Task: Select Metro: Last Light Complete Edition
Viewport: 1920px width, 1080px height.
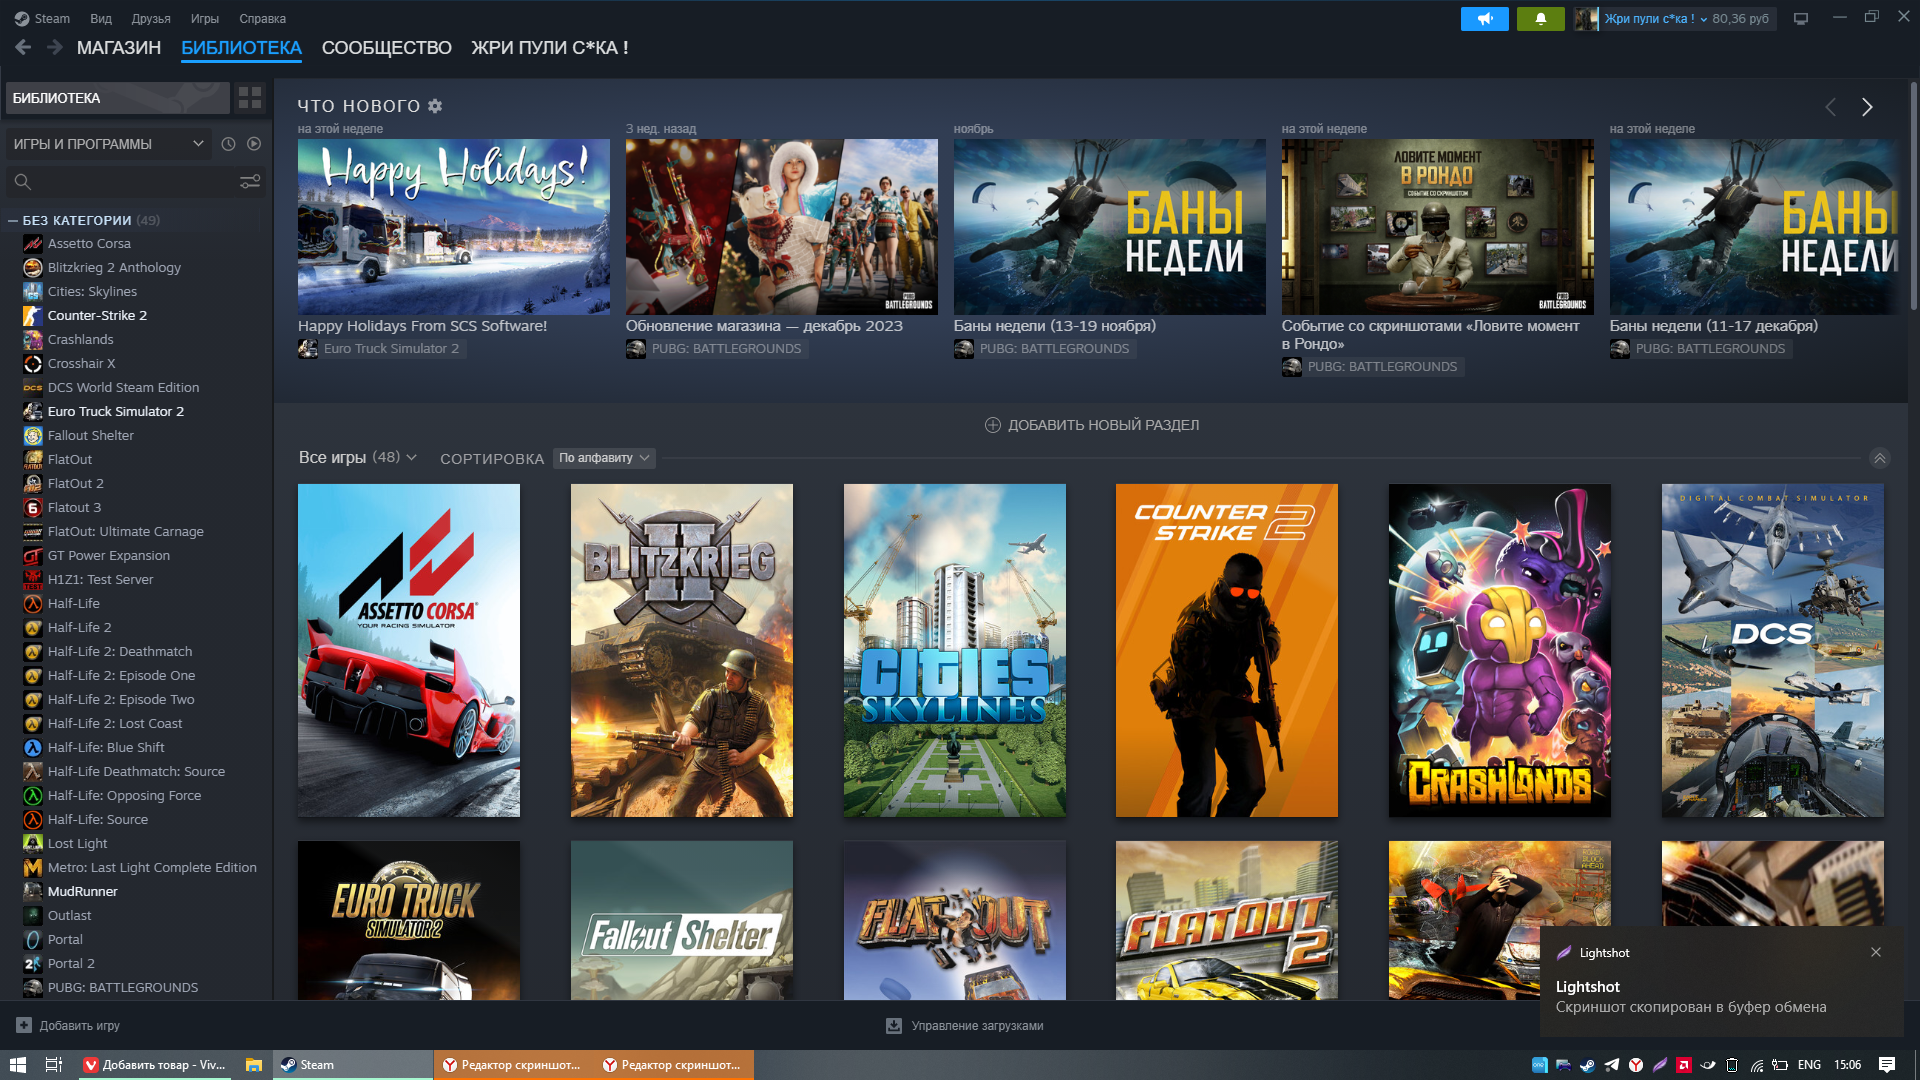Action: (152, 867)
